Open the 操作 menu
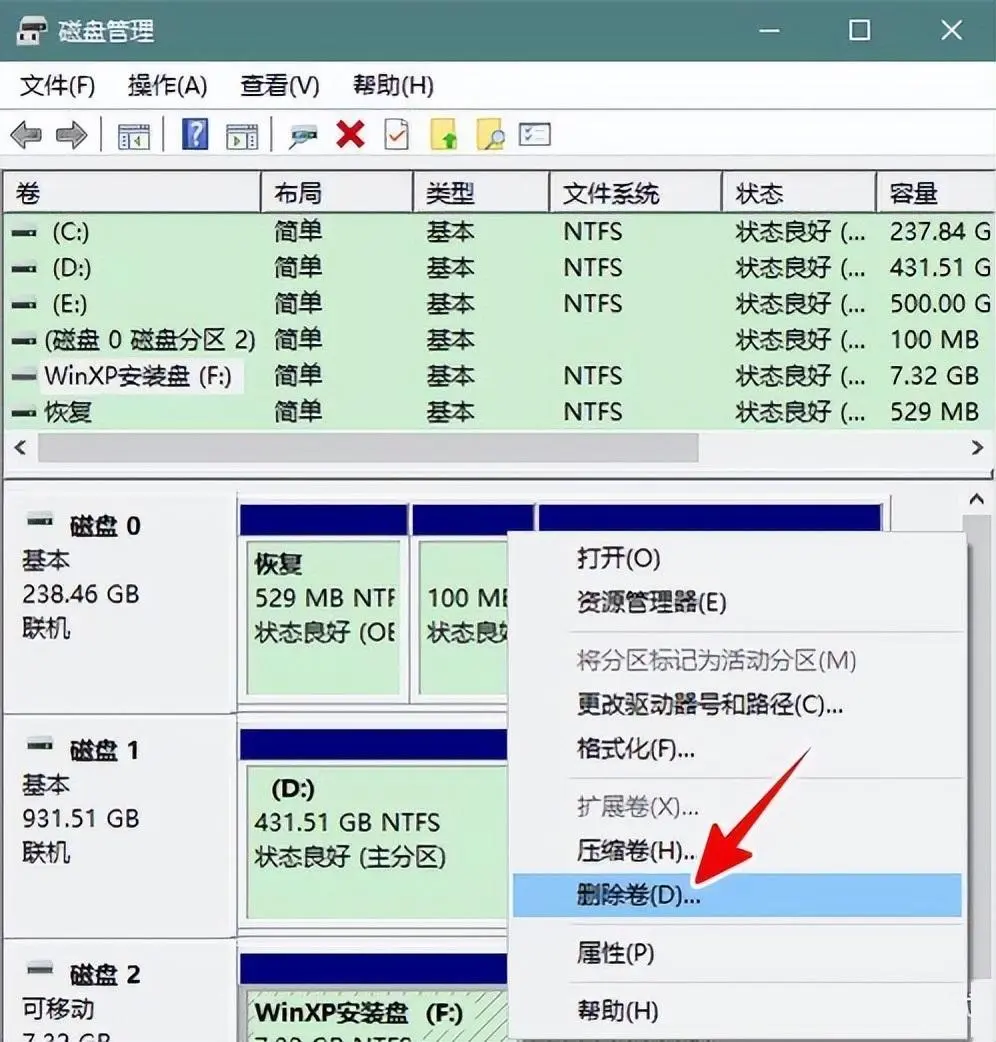Image resolution: width=996 pixels, height=1042 pixels. (167, 87)
